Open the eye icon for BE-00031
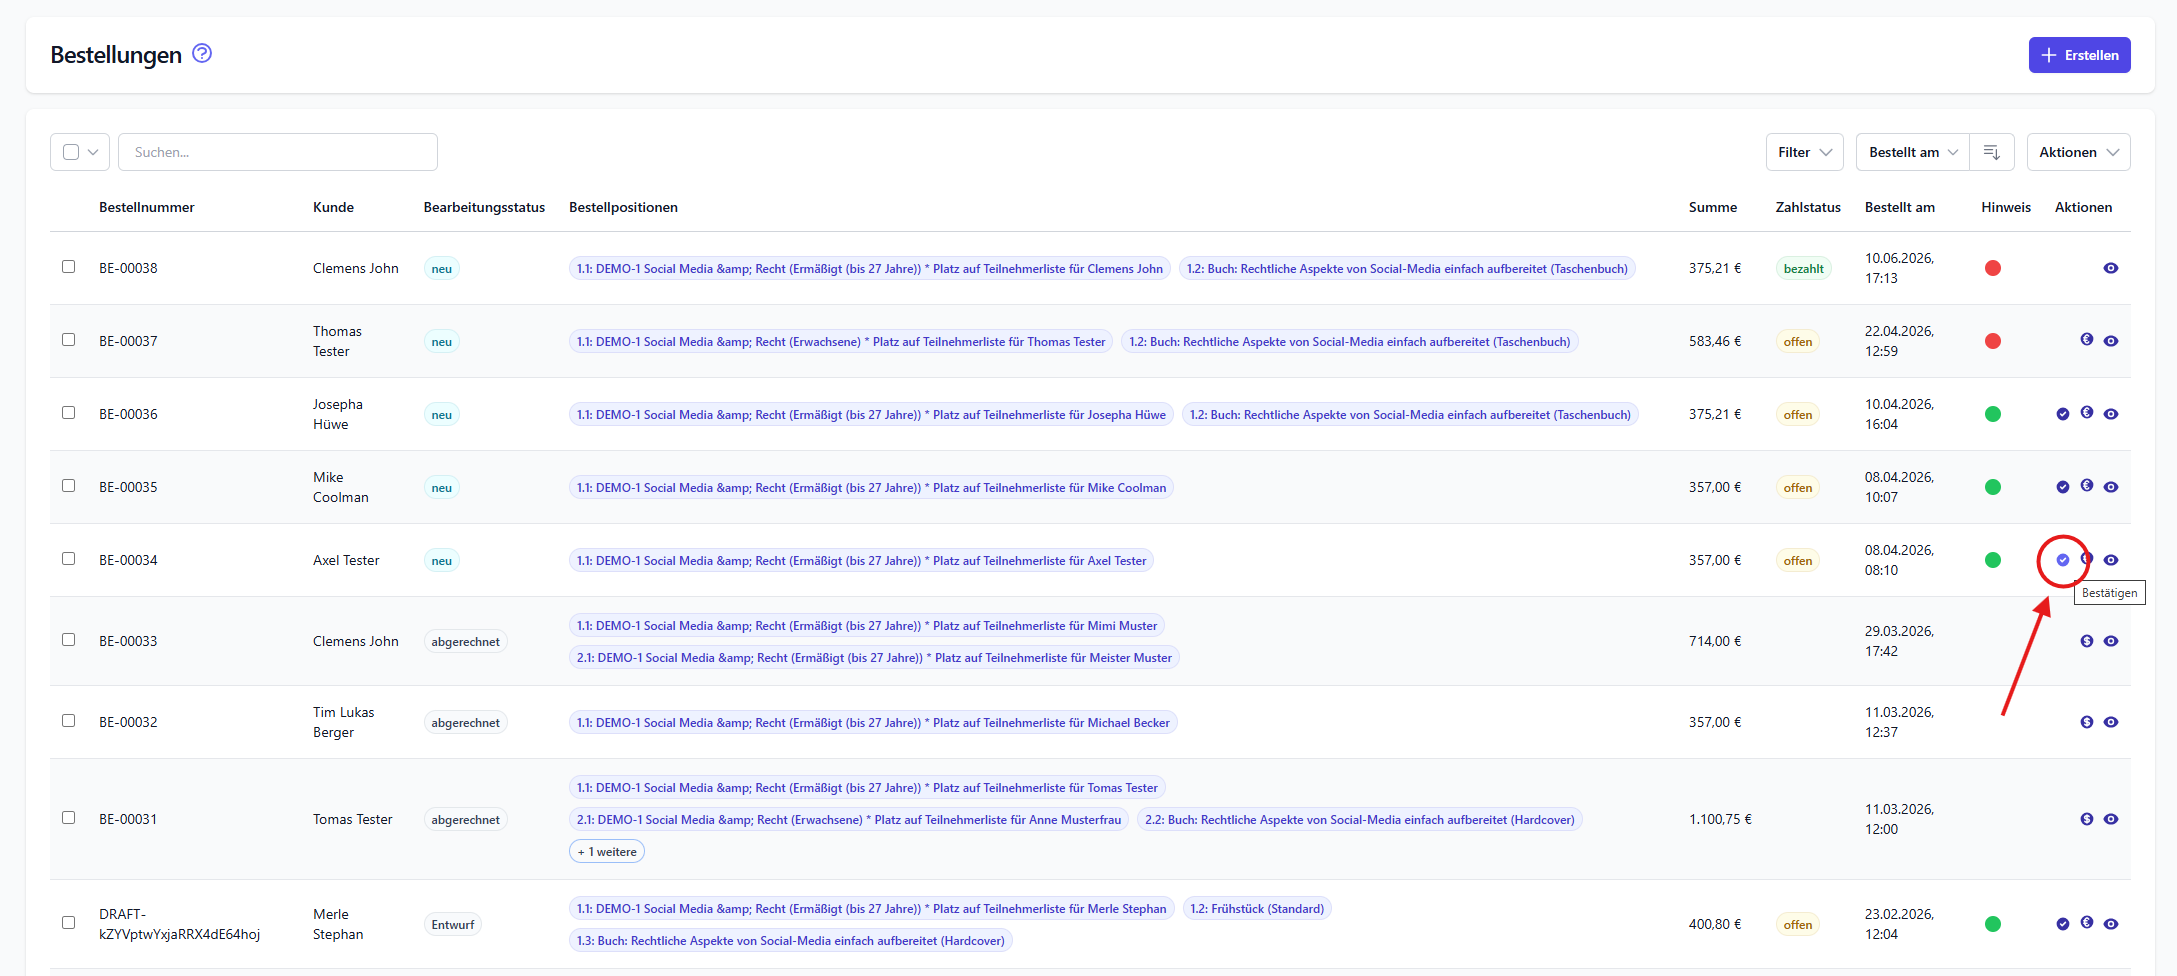The image size is (2177, 976). pyautogui.click(x=2111, y=819)
